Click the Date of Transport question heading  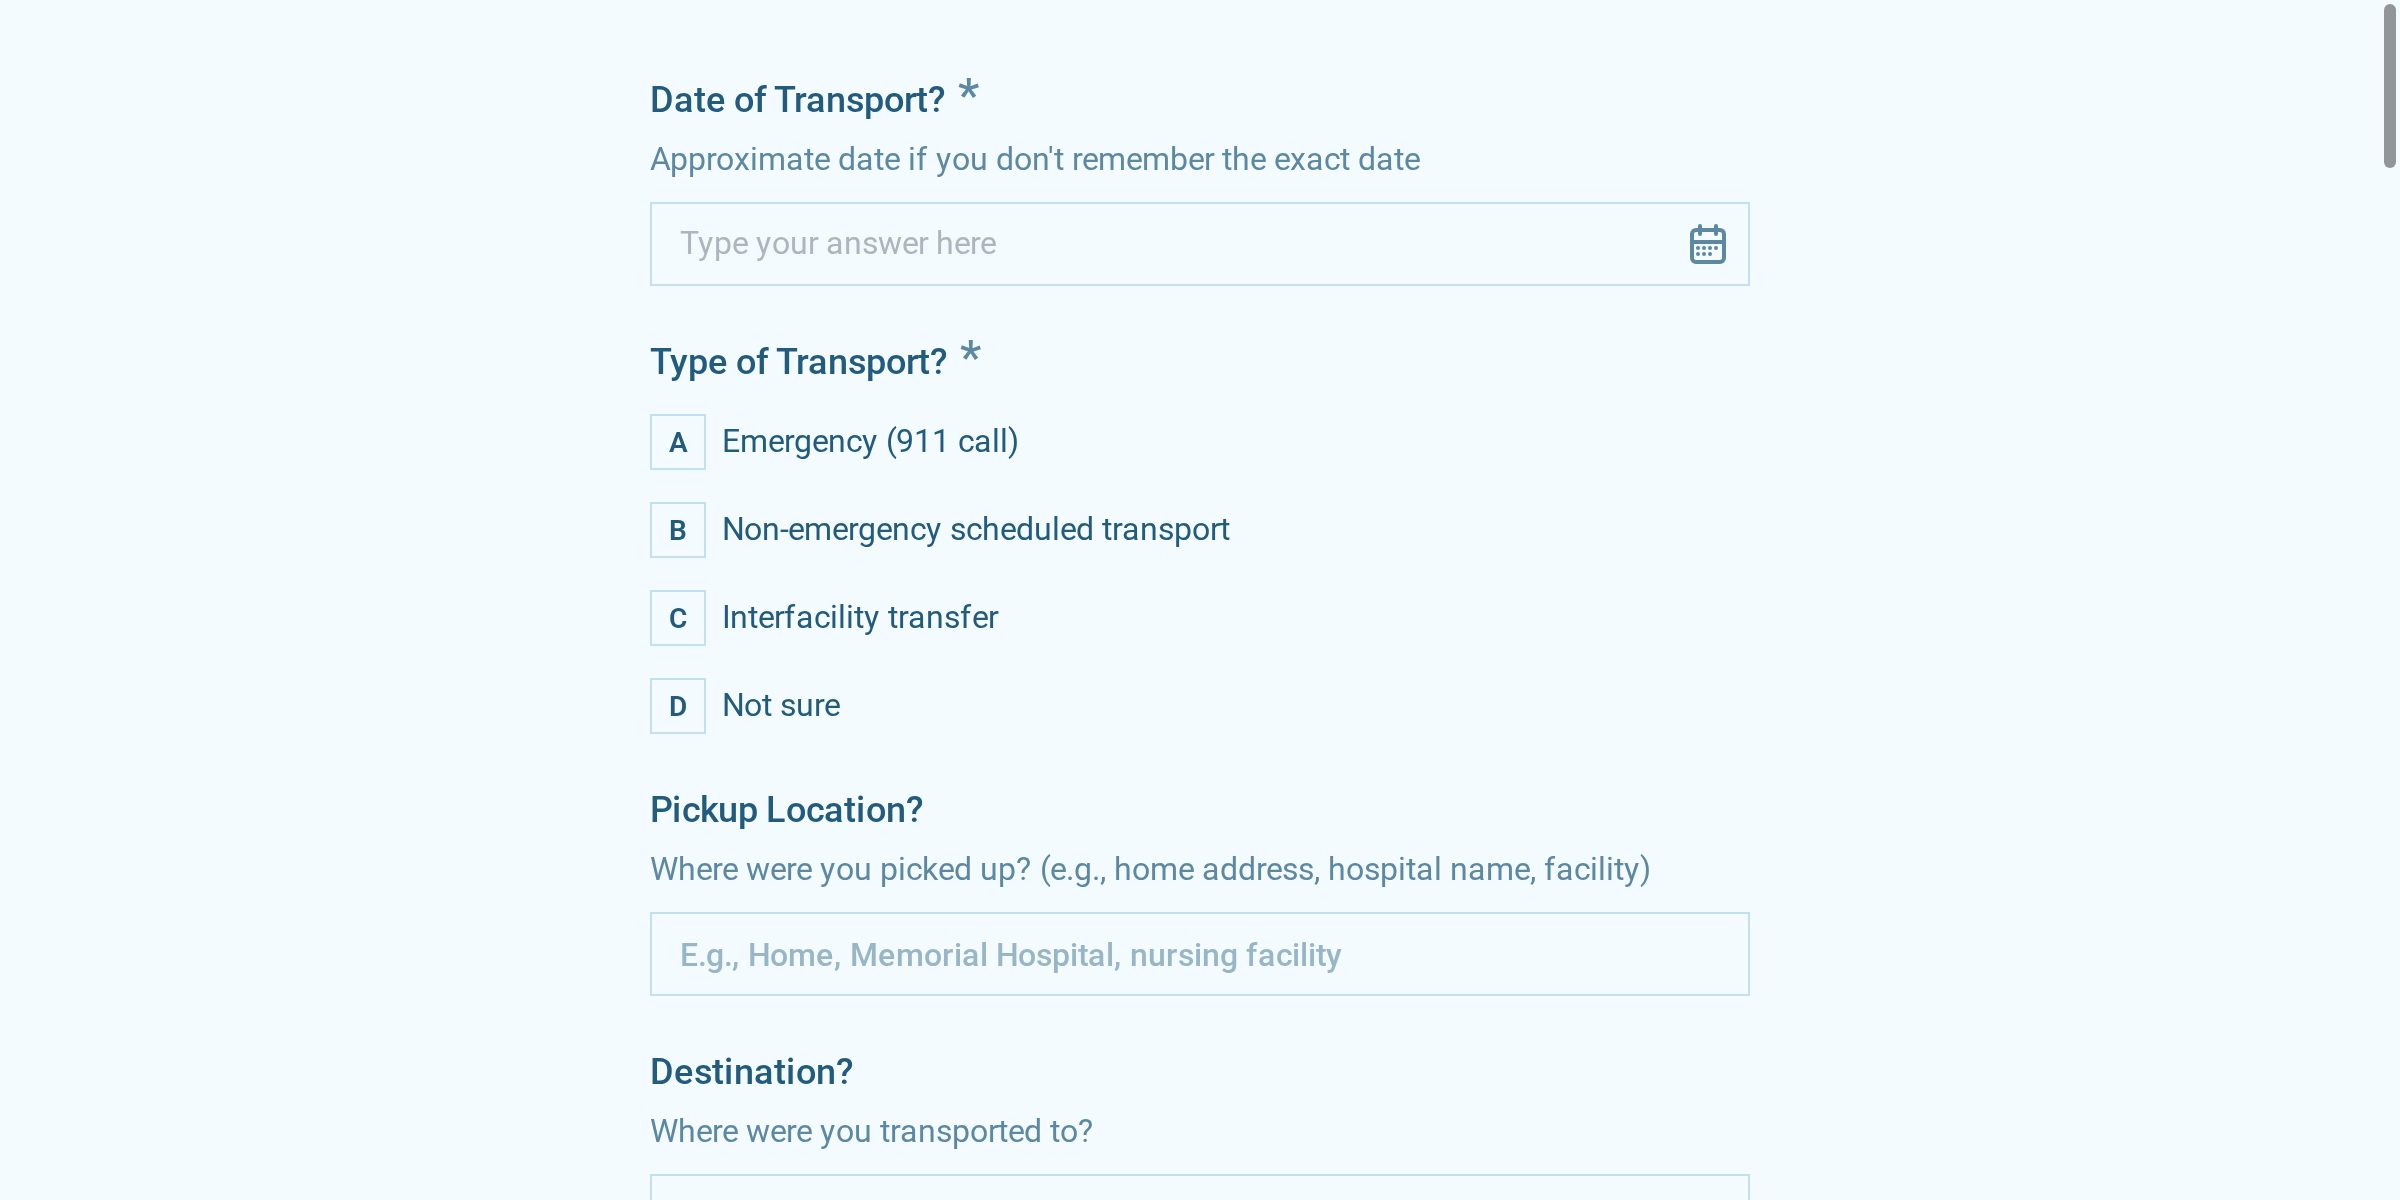(797, 100)
